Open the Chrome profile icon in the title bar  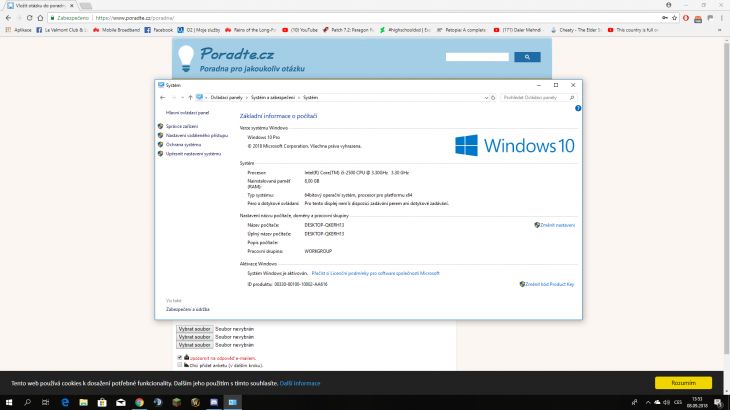pyautogui.click(x=669, y=5)
